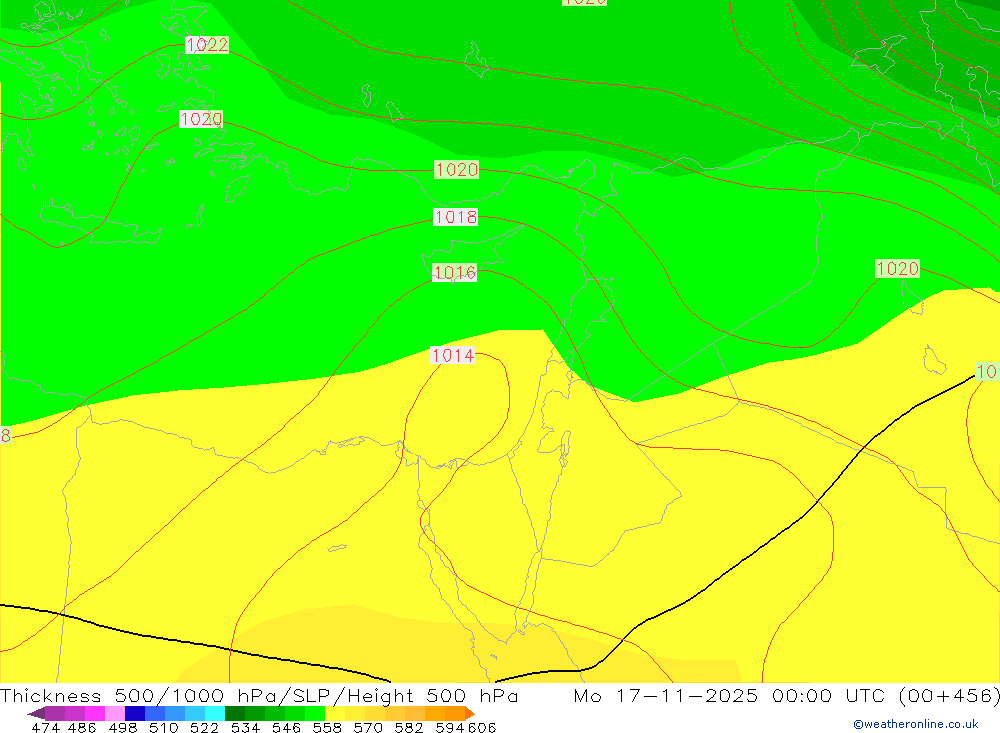The width and height of the screenshot is (1000, 733).
Task: Click the orange right arrow of the legend
Action: (470, 713)
